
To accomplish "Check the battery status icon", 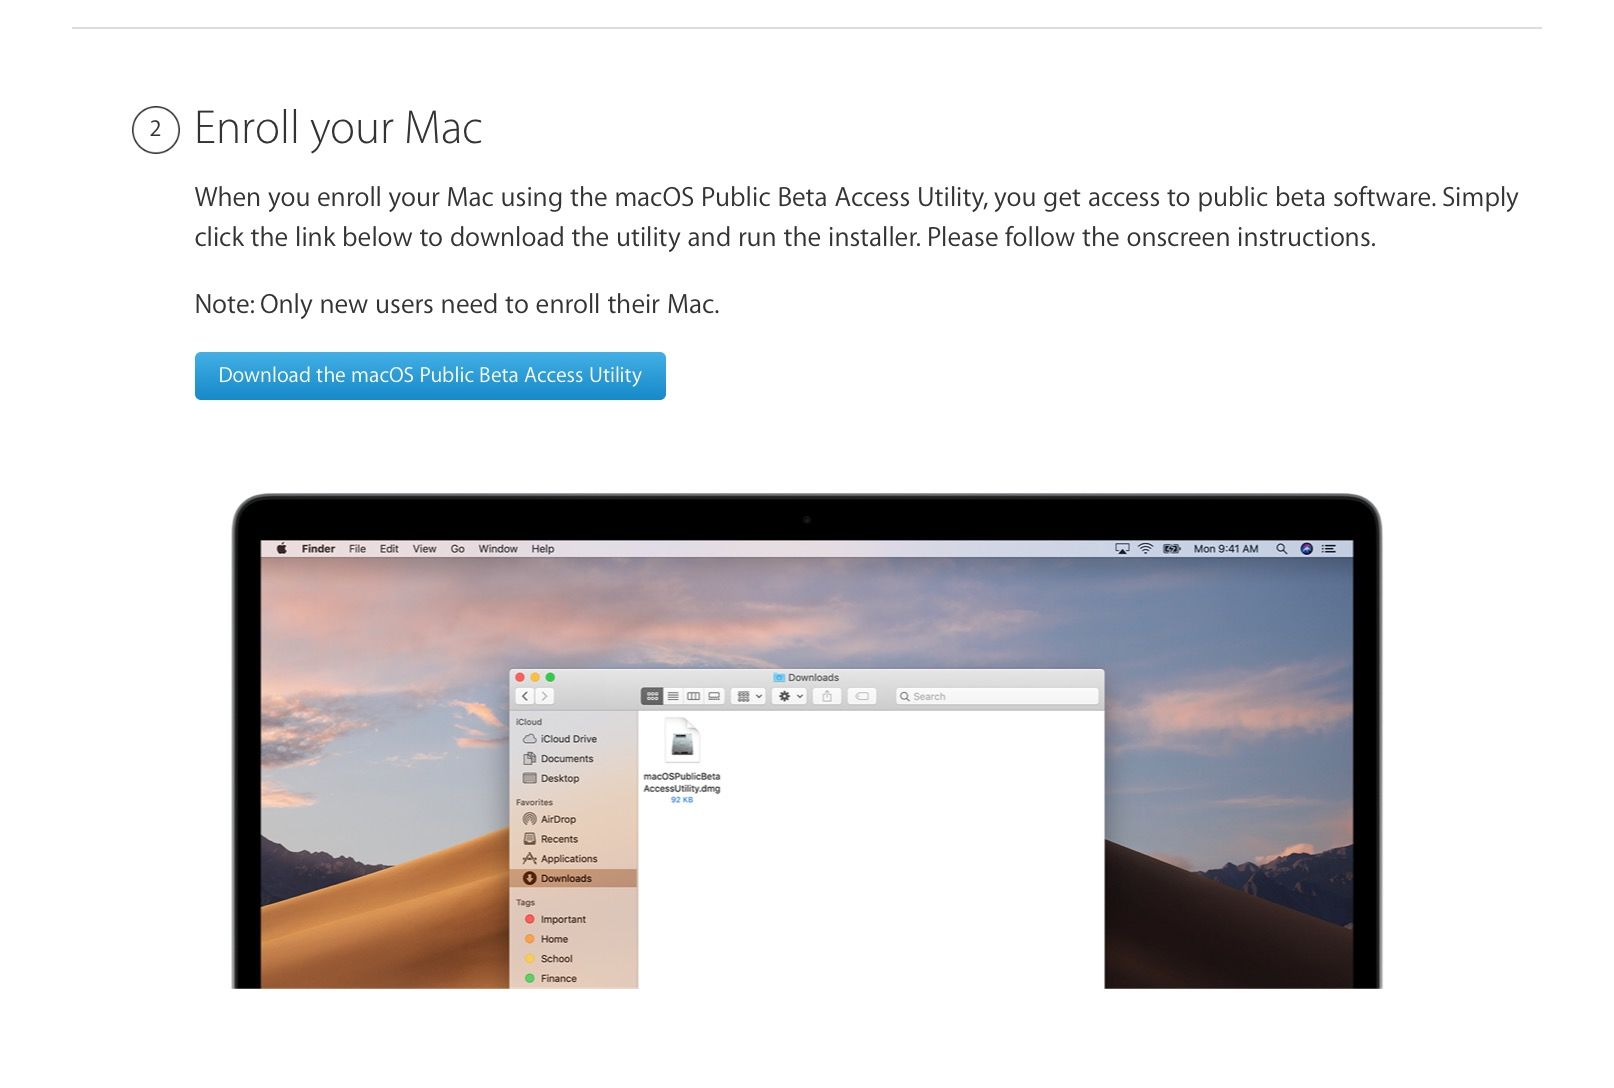I will click(x=1172, y=549).
